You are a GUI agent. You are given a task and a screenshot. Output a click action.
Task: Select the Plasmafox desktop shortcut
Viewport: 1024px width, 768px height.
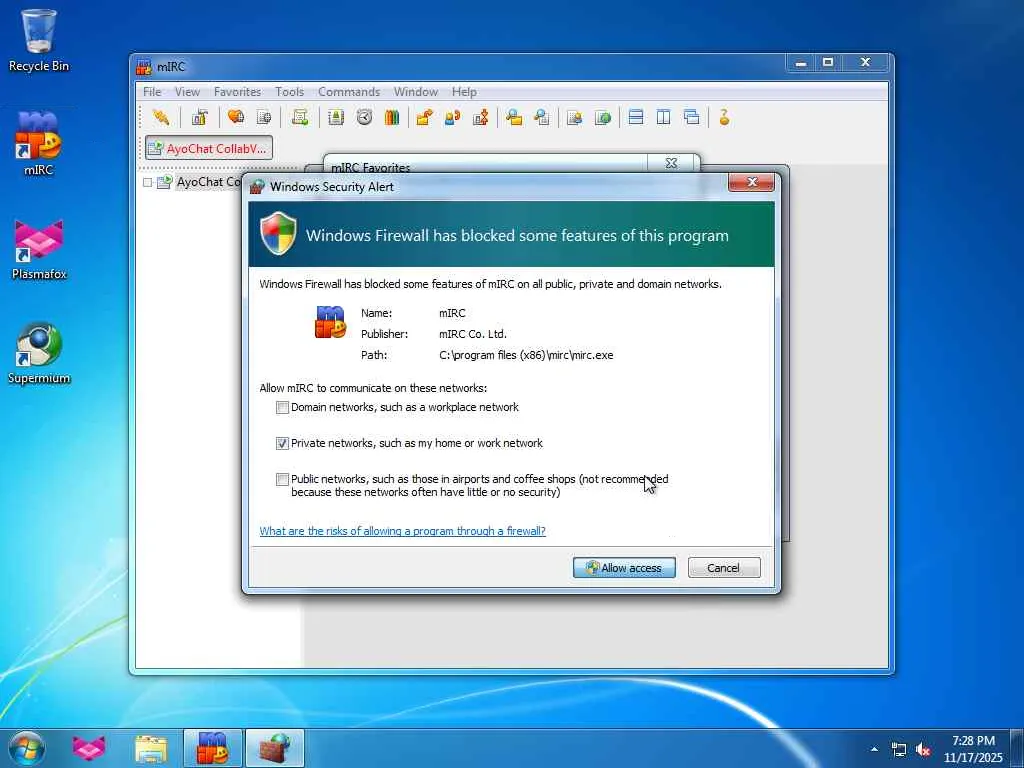[x=39, y=249]
